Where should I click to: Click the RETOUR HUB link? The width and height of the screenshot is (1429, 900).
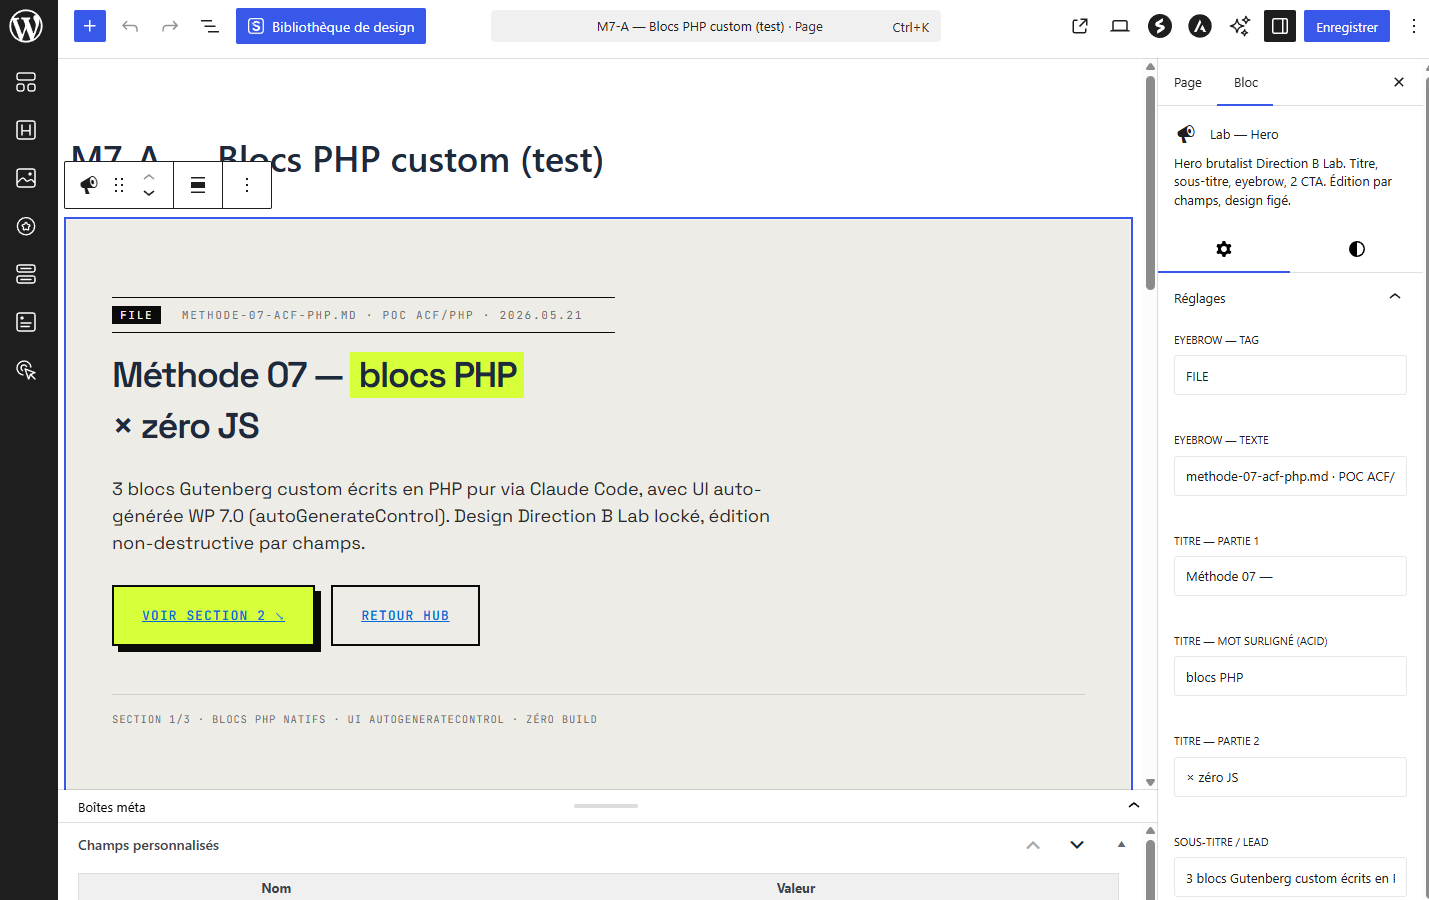point(405,615)
